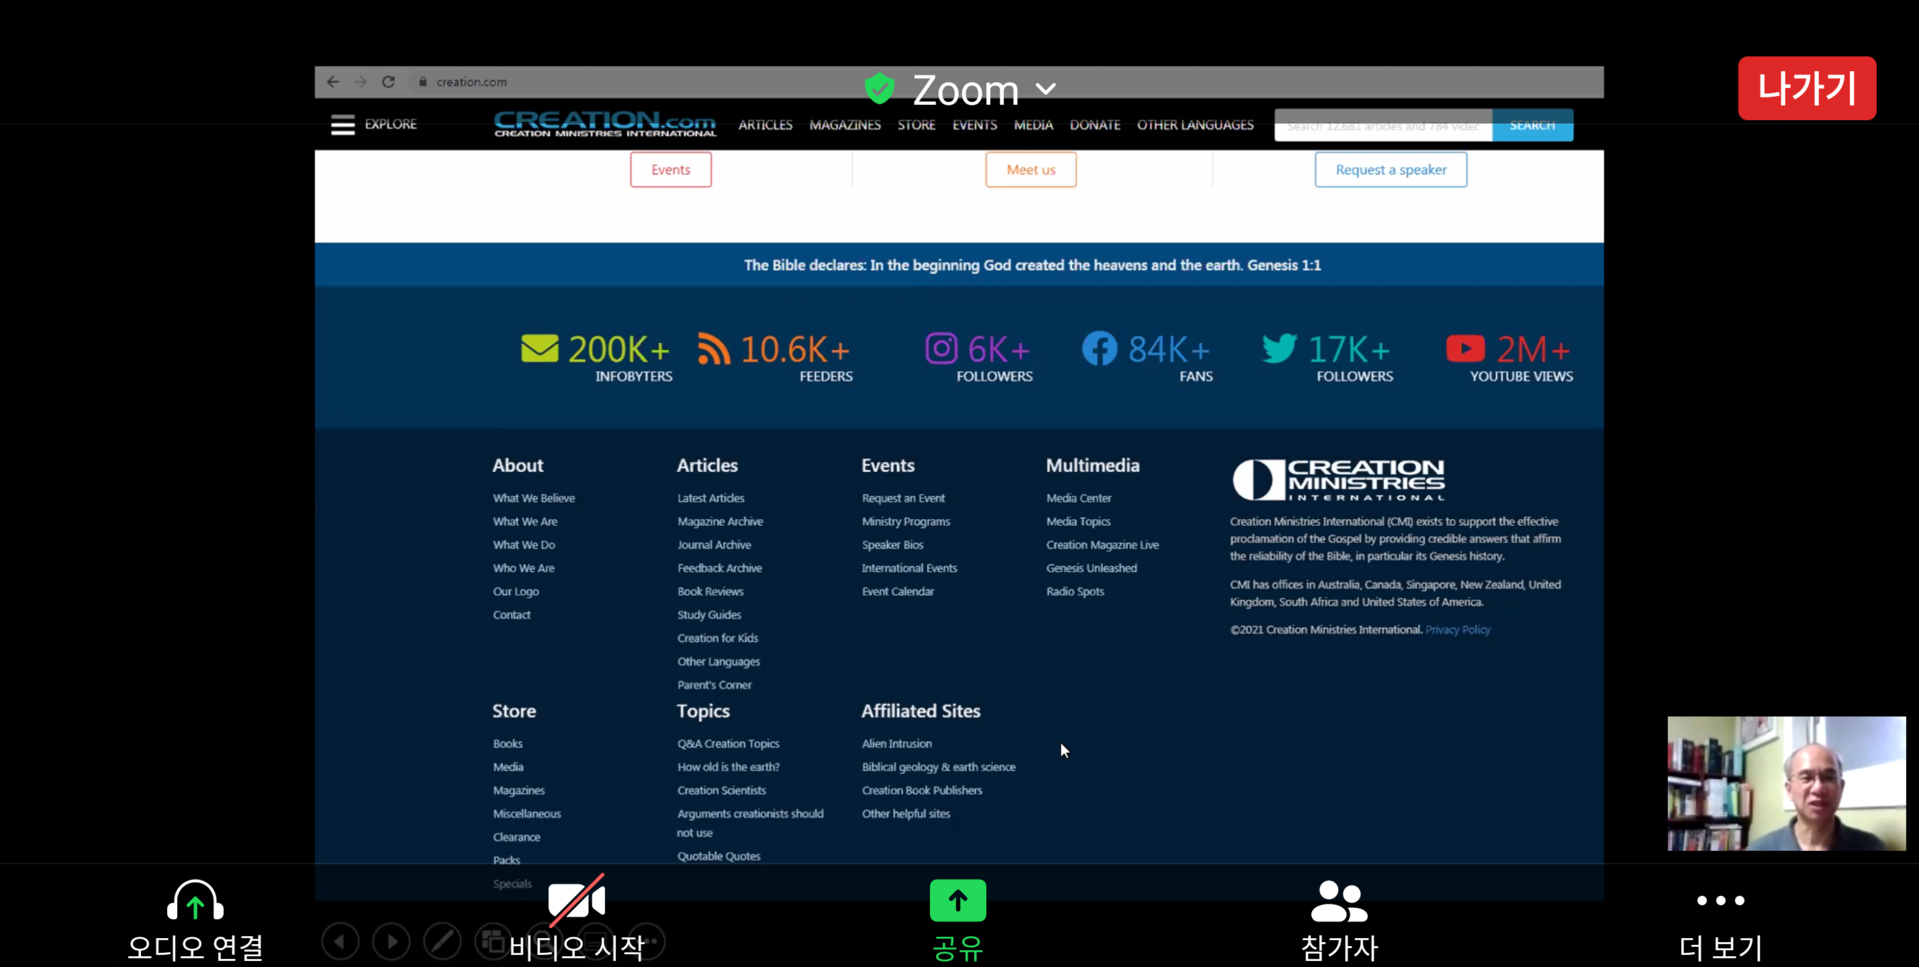Open the Latest Articles link
Screen dimensions: 1919x967
point(711,498)
